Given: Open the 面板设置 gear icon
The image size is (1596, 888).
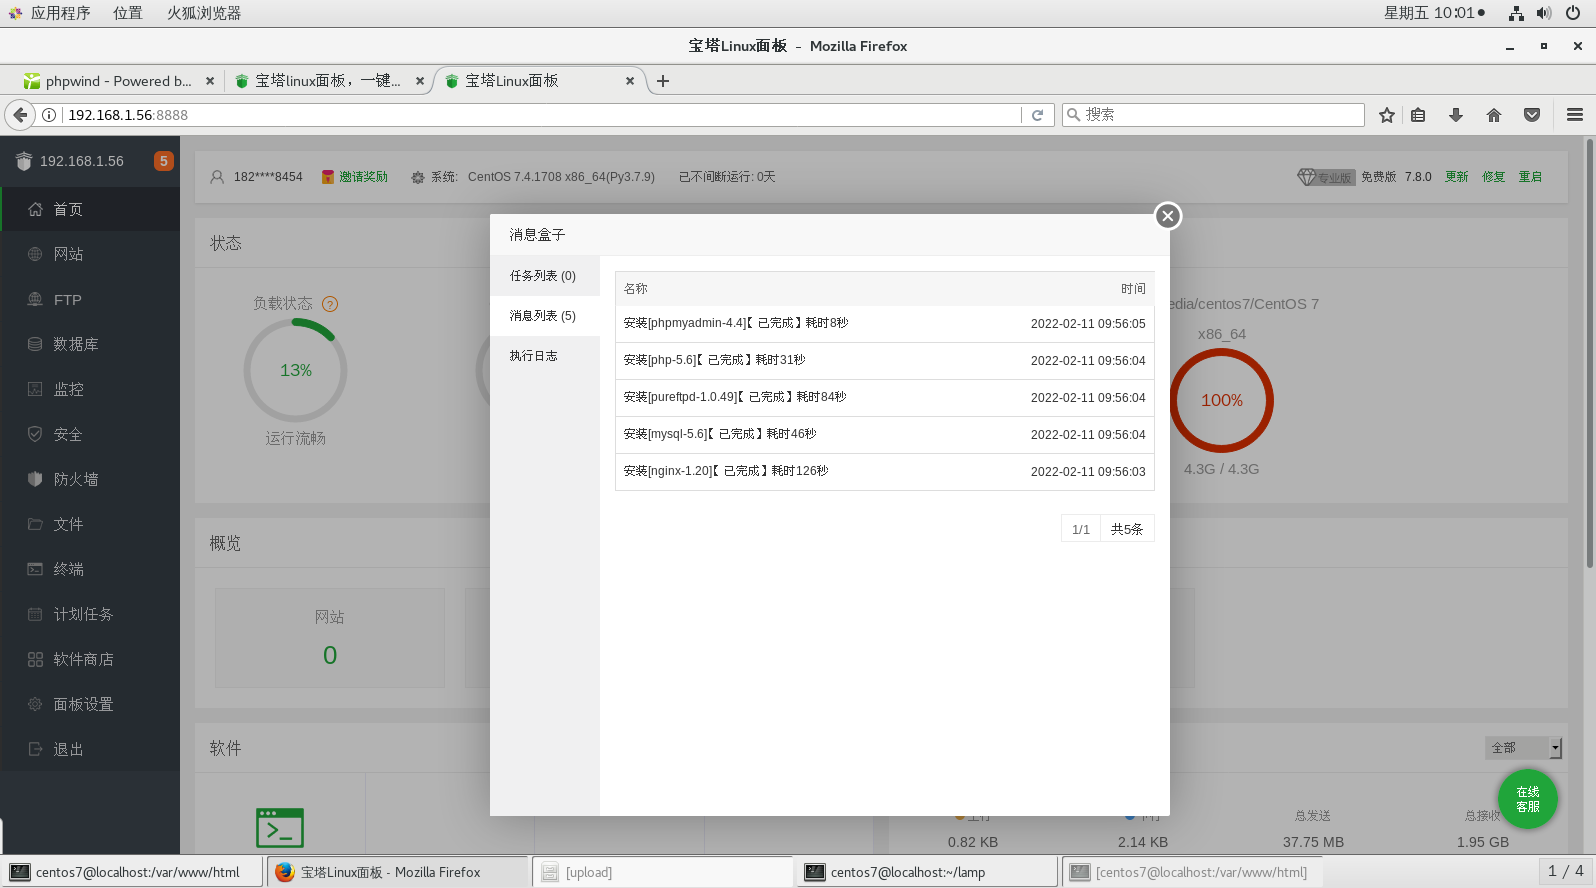Looking at the screenshot, I should (35, 704).
